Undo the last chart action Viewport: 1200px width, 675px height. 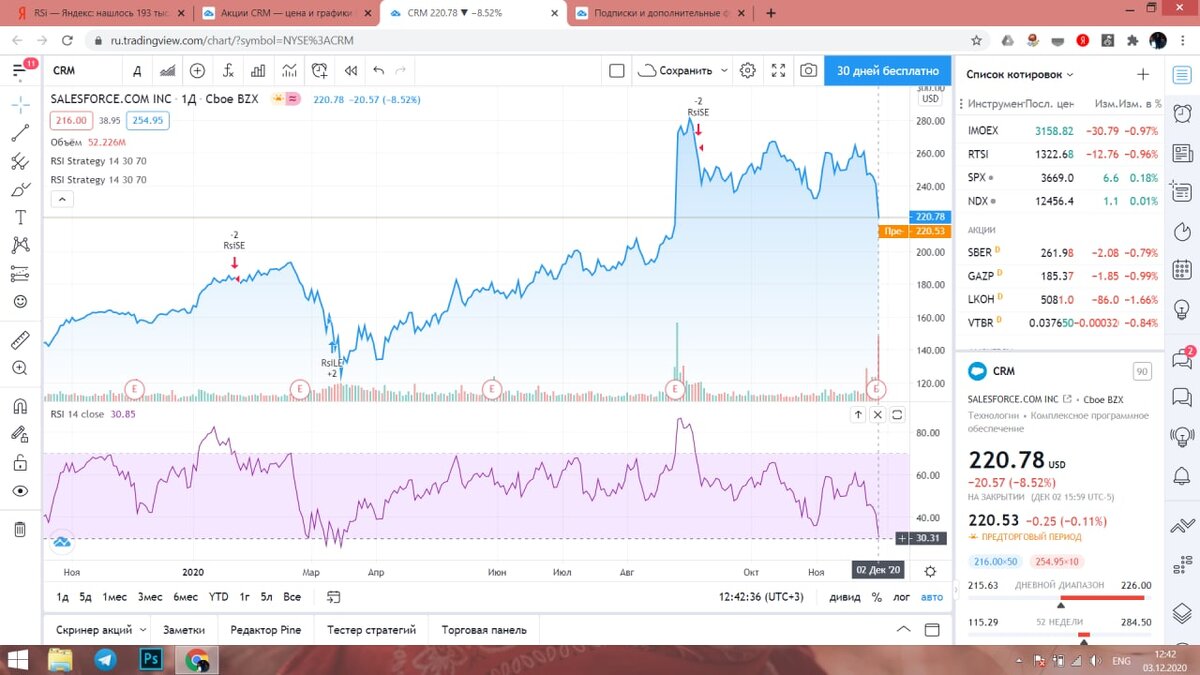click(378, 71)
